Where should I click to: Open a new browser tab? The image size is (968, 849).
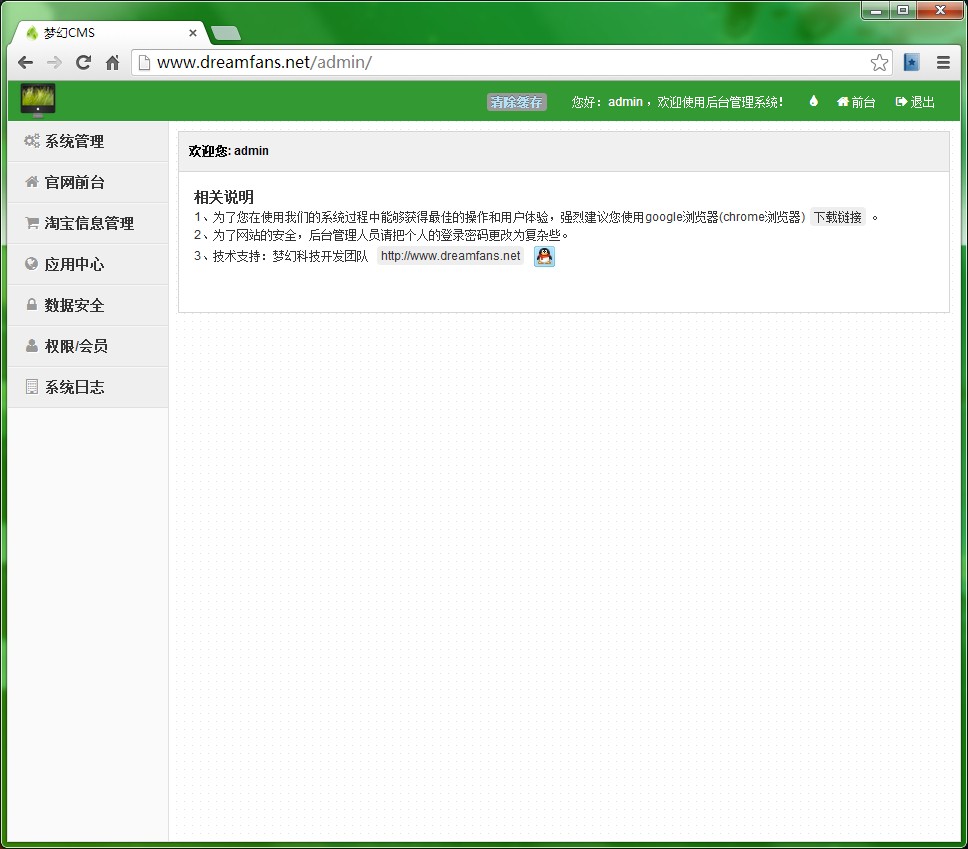click(226, 33)
